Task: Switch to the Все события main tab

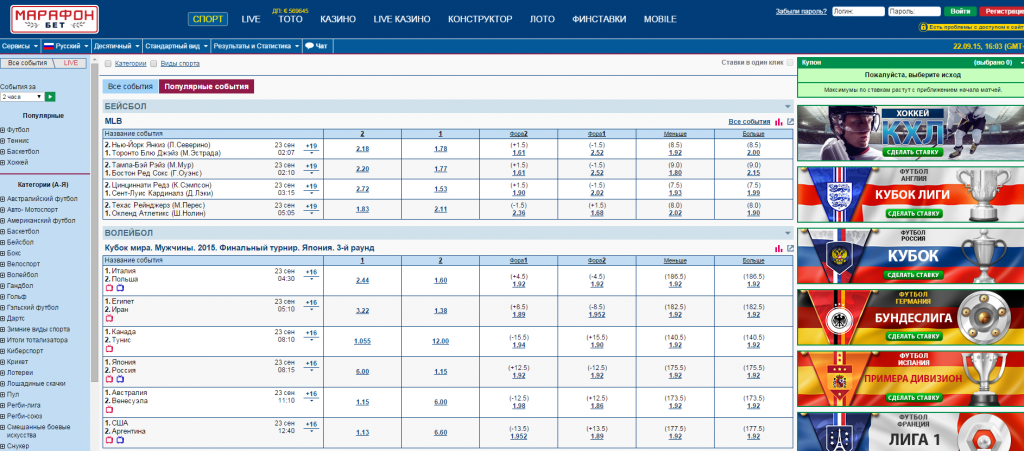Action: [x=130, y=86]
